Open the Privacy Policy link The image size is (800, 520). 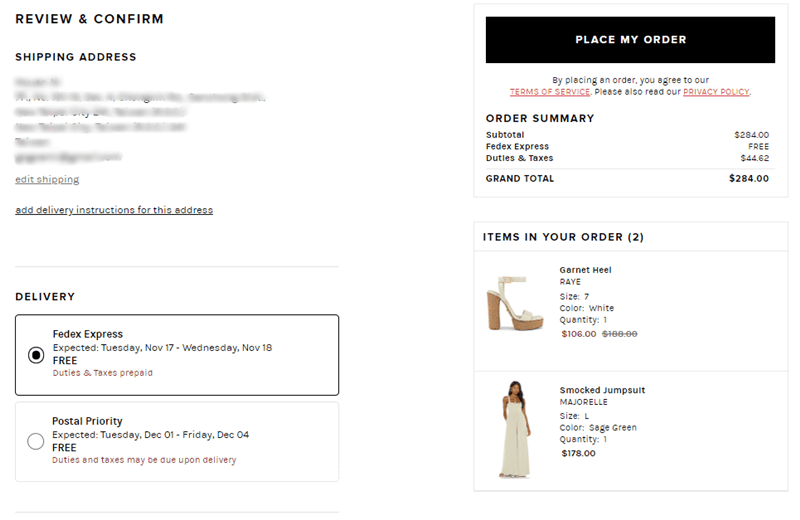716,92
